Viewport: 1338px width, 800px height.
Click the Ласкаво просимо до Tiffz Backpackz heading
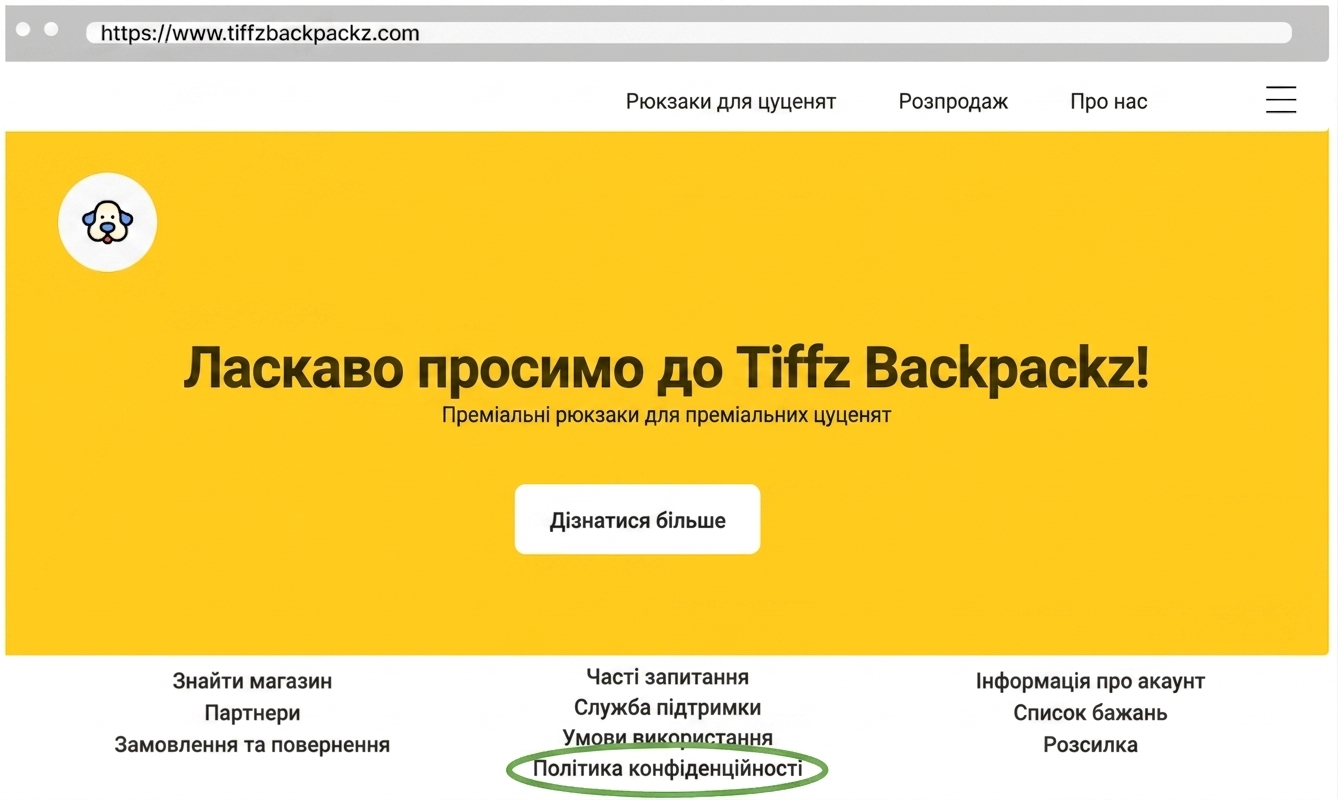coord(666,369)
